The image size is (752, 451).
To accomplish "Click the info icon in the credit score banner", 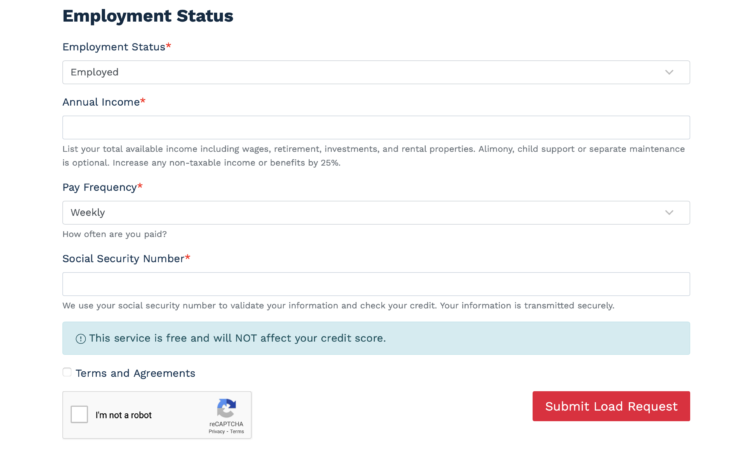I will coord(81,339).
